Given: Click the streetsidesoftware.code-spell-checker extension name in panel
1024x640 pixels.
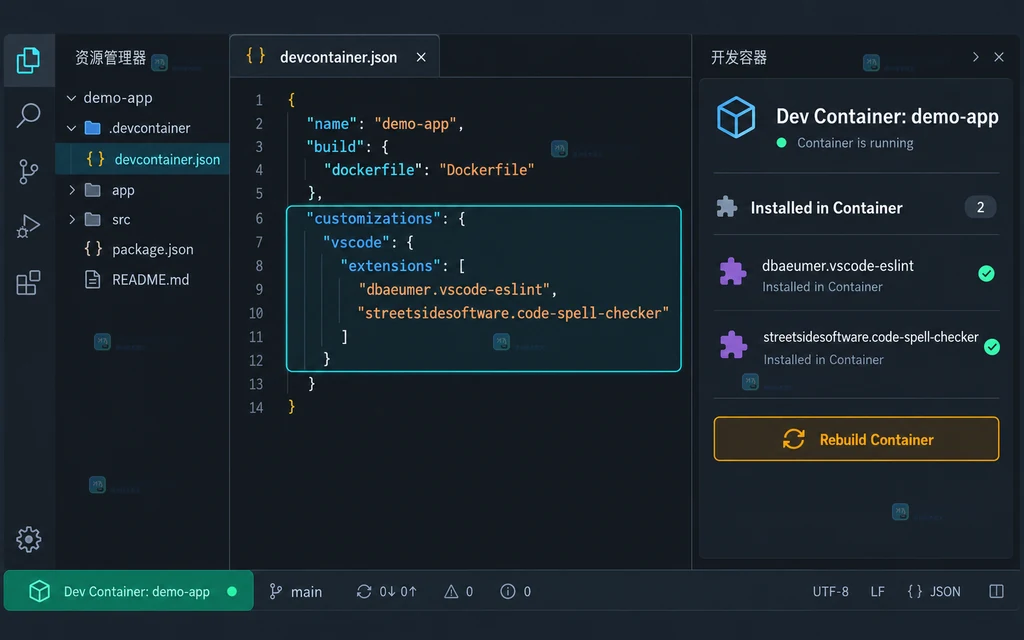Looking at the screenshot, I should 871,337.
